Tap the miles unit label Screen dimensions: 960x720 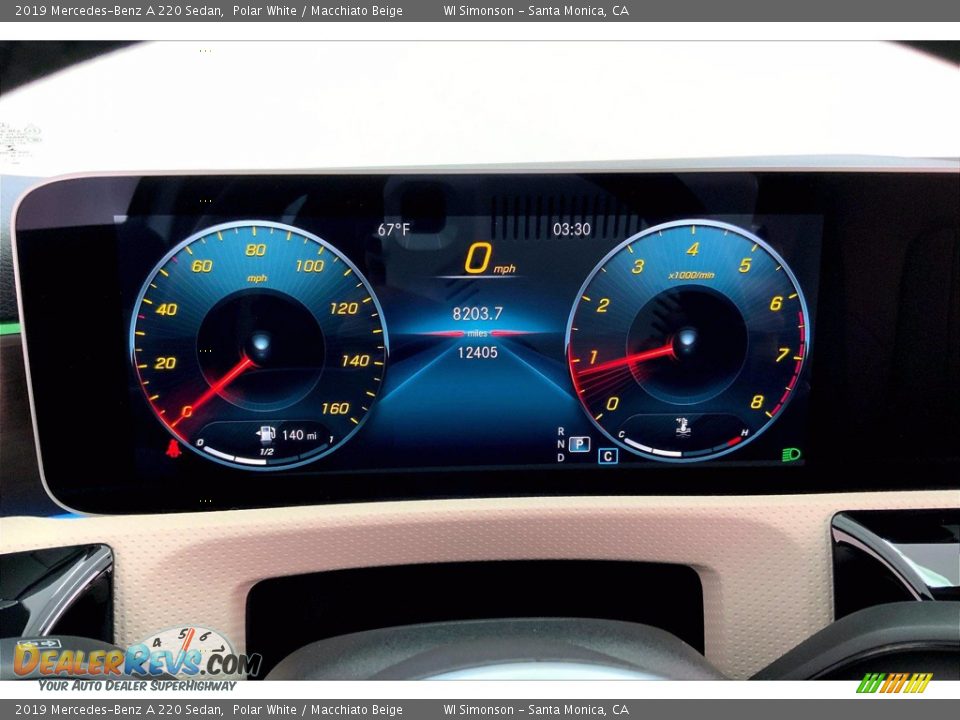pyautogui.click(x=478, y=333)
